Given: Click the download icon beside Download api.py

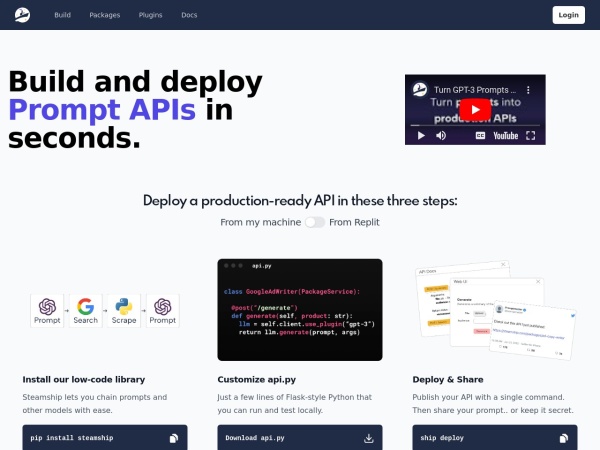Looking at the screenshot, I should click(368, 438).
